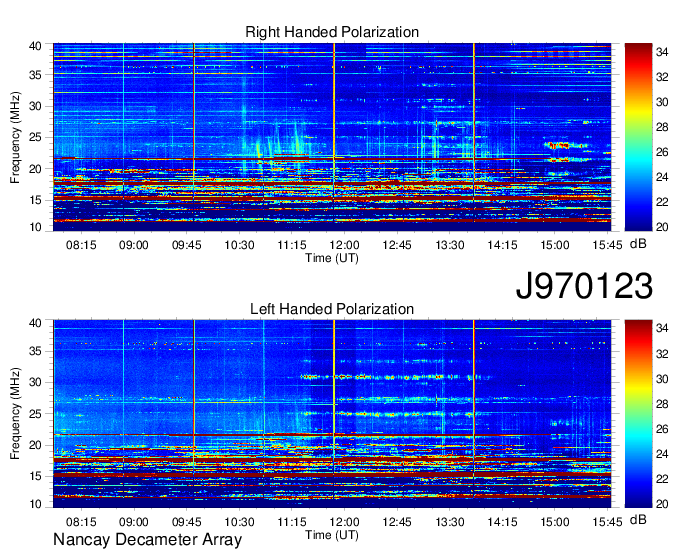Click the 20 MHz tick on Left Handed plot
The image size is (680, 552).
(x=35, y=445)
